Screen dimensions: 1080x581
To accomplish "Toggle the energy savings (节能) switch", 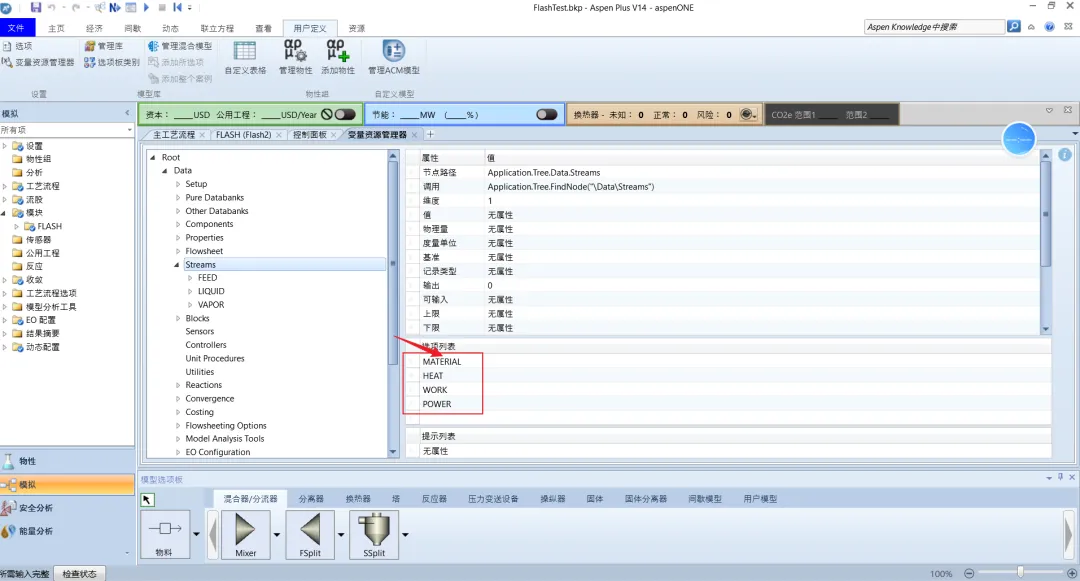I will [x=546, y=114].
